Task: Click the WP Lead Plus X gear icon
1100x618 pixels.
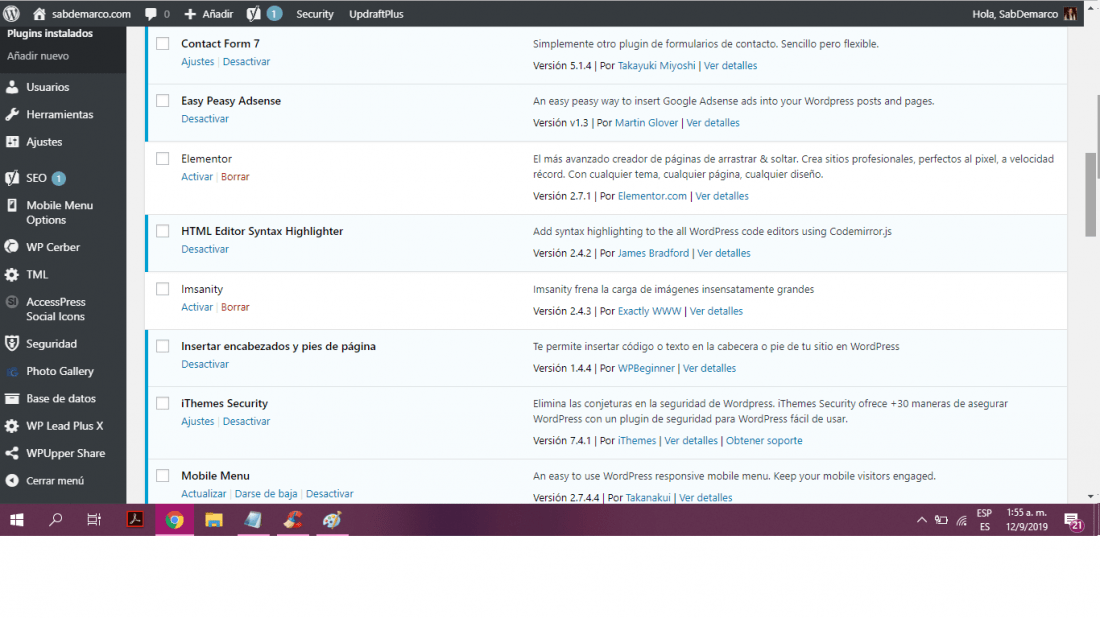Action: [12, 426]
